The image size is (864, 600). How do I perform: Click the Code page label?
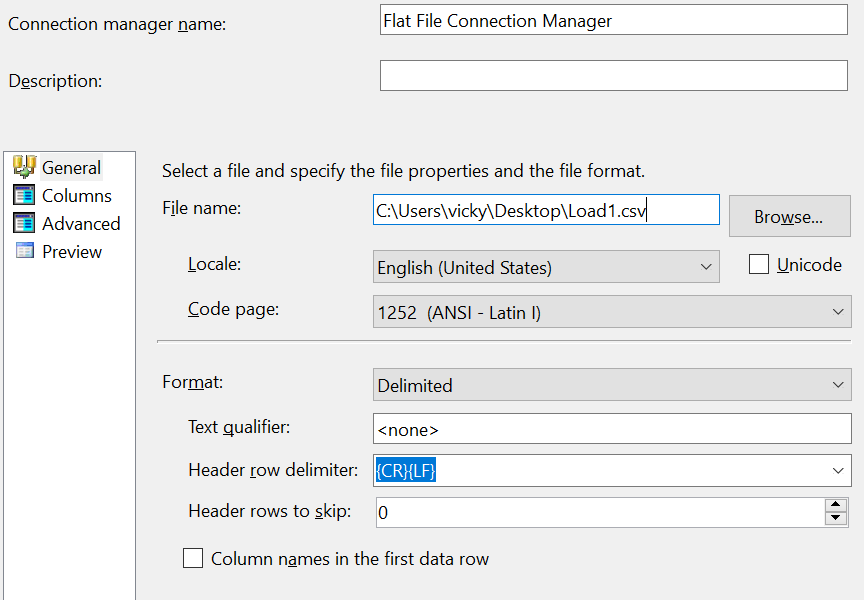click(x=233, y=309)
